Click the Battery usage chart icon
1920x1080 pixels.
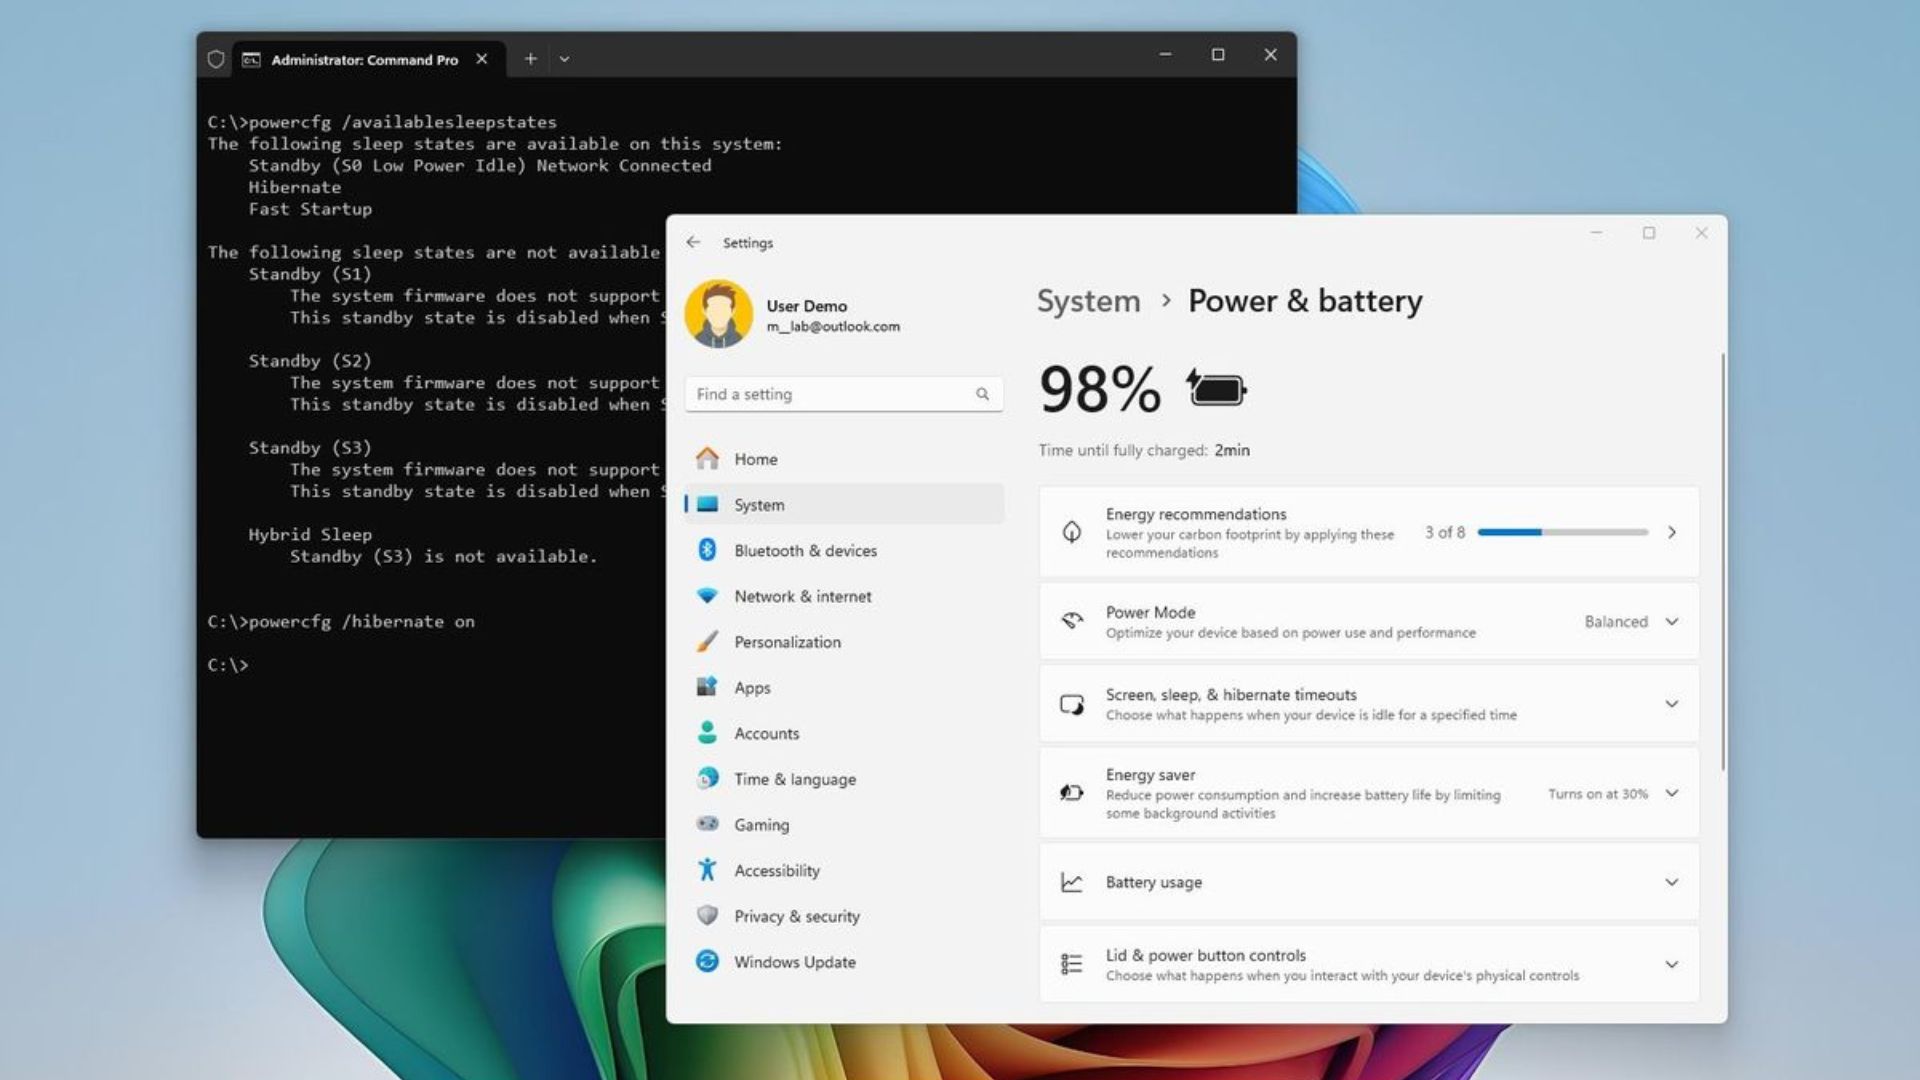(x=1071, y=882)
